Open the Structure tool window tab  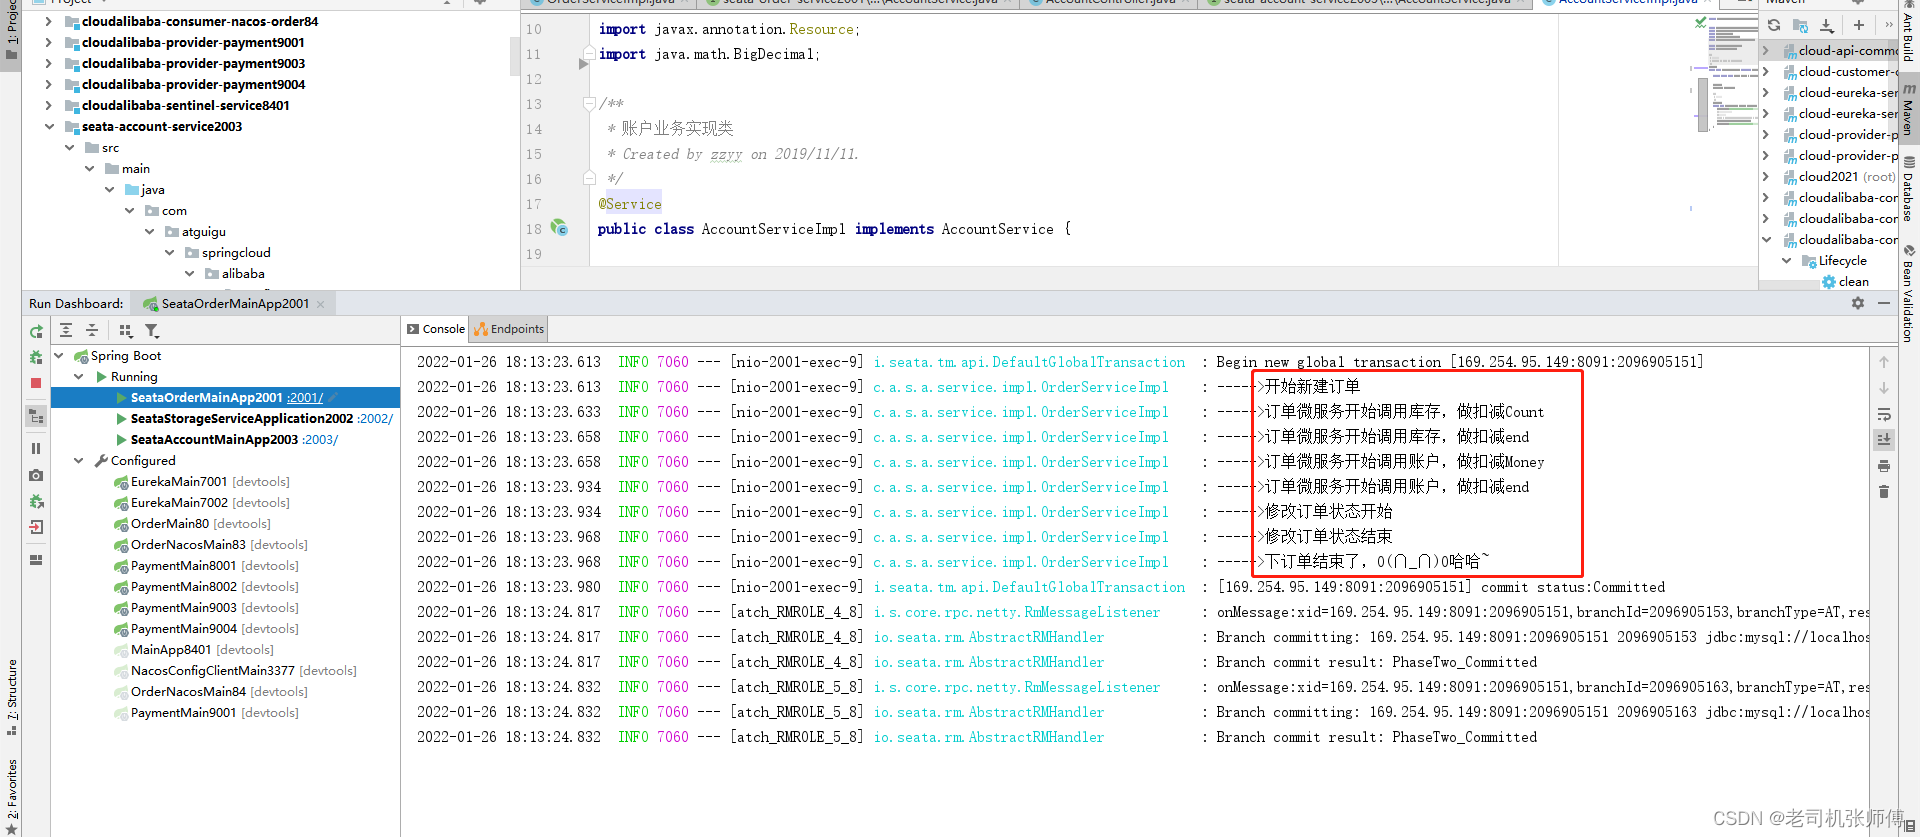12,697
